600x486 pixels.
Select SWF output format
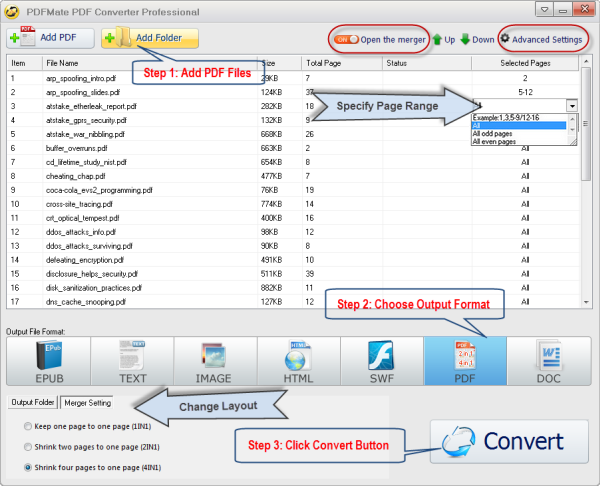pyautogui.click(x=382, y=361)
